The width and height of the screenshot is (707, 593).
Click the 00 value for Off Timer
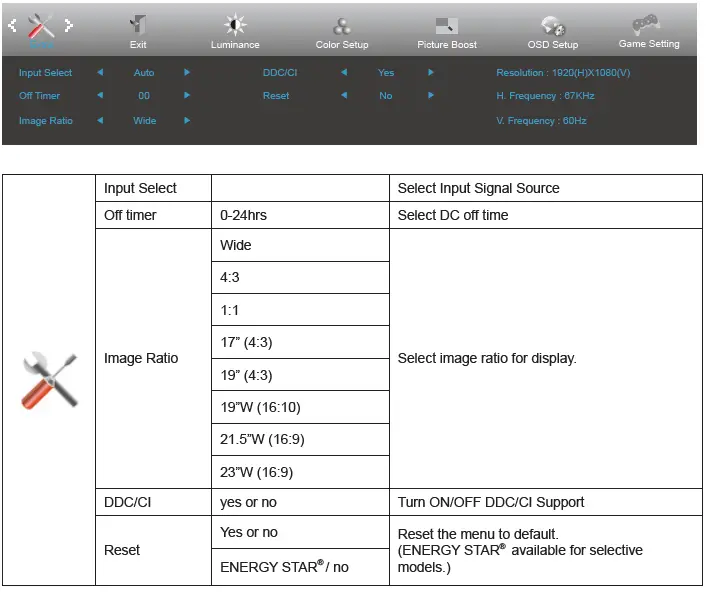point(144,96)
